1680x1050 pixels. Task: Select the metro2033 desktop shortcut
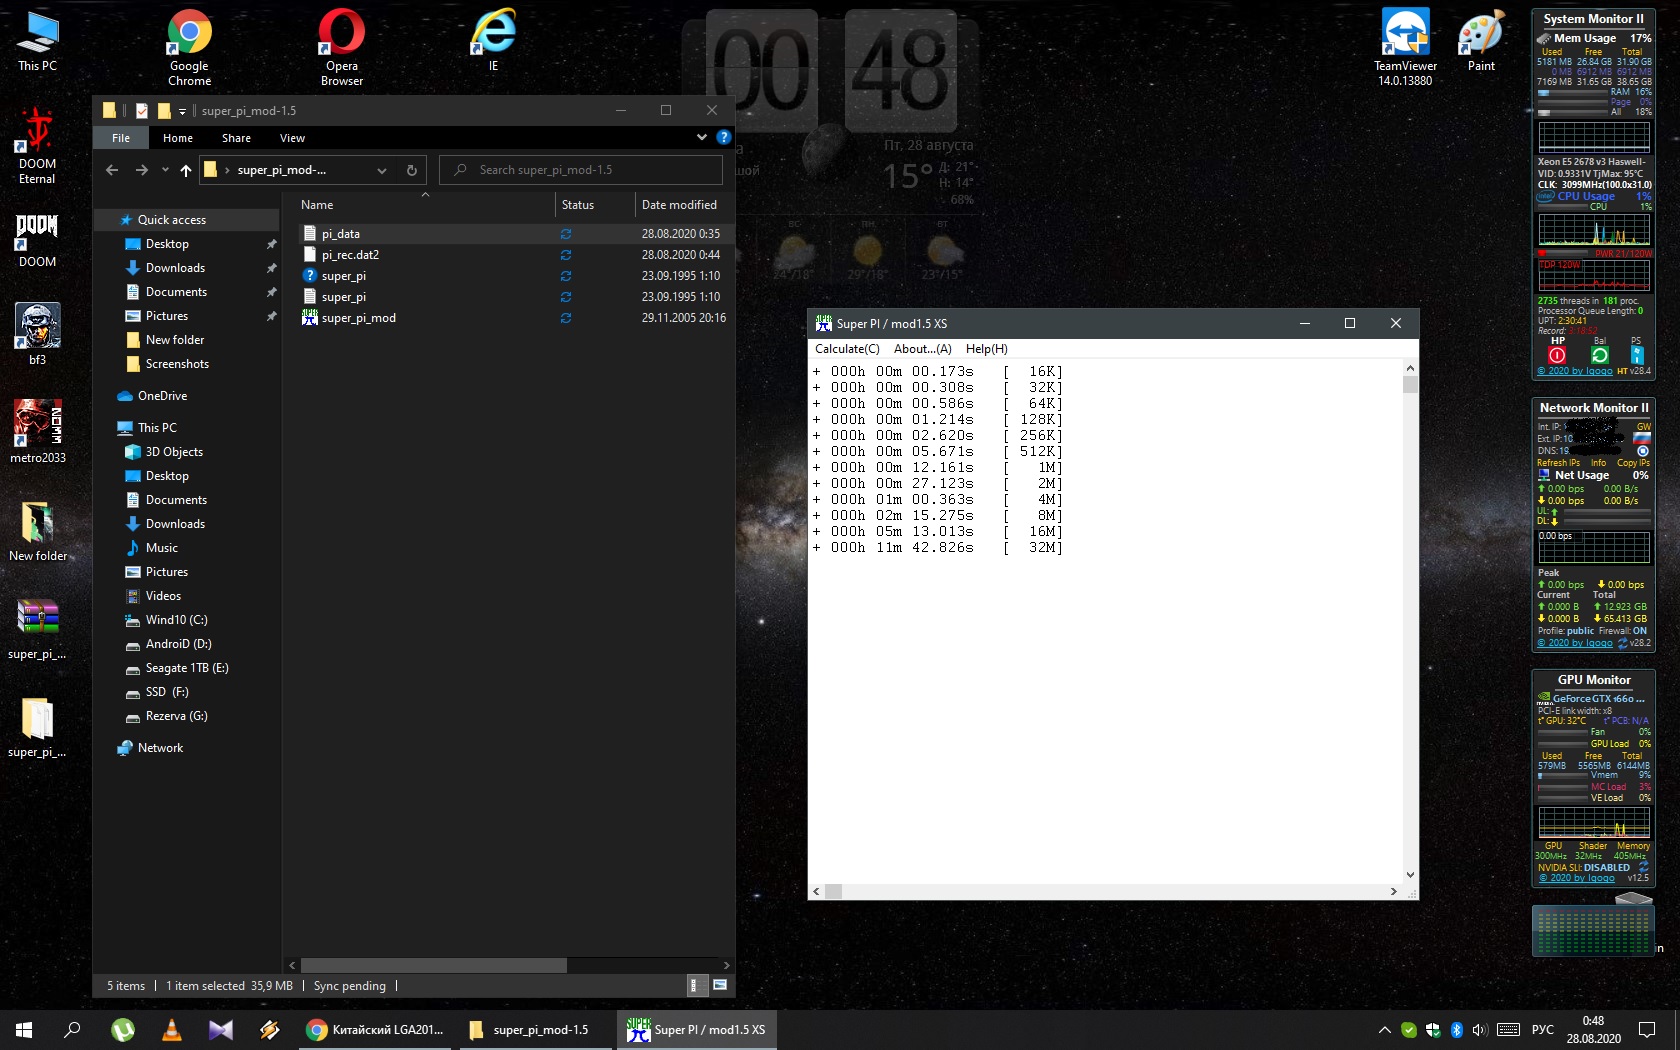[37, 432]
